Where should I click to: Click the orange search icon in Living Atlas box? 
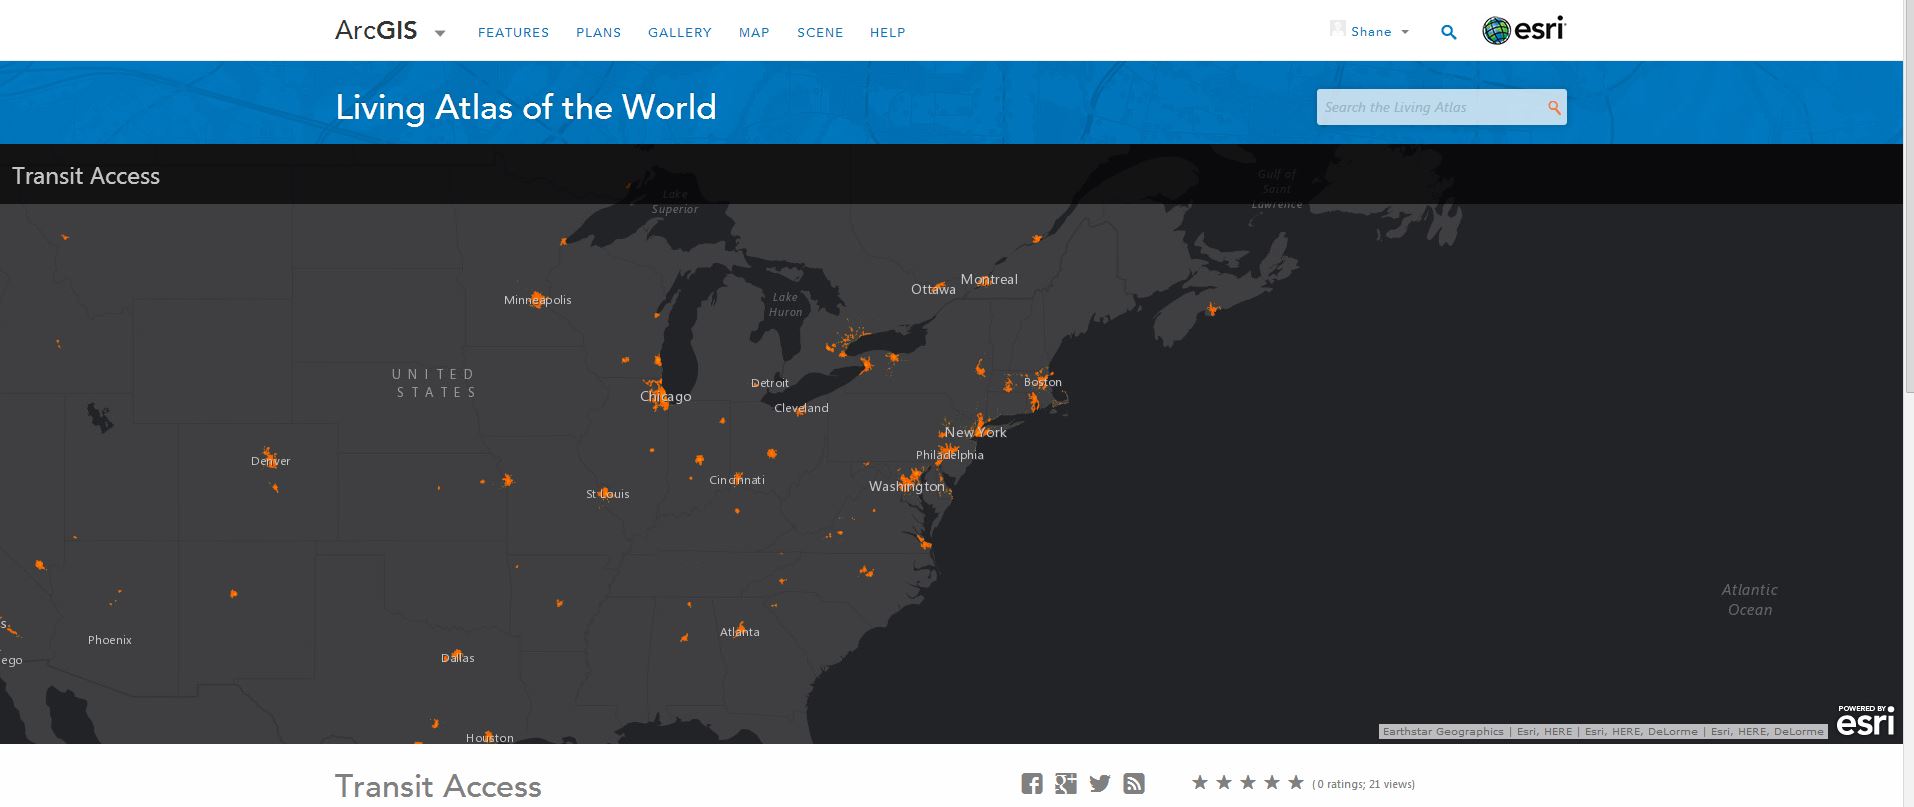coord(1554,108)
